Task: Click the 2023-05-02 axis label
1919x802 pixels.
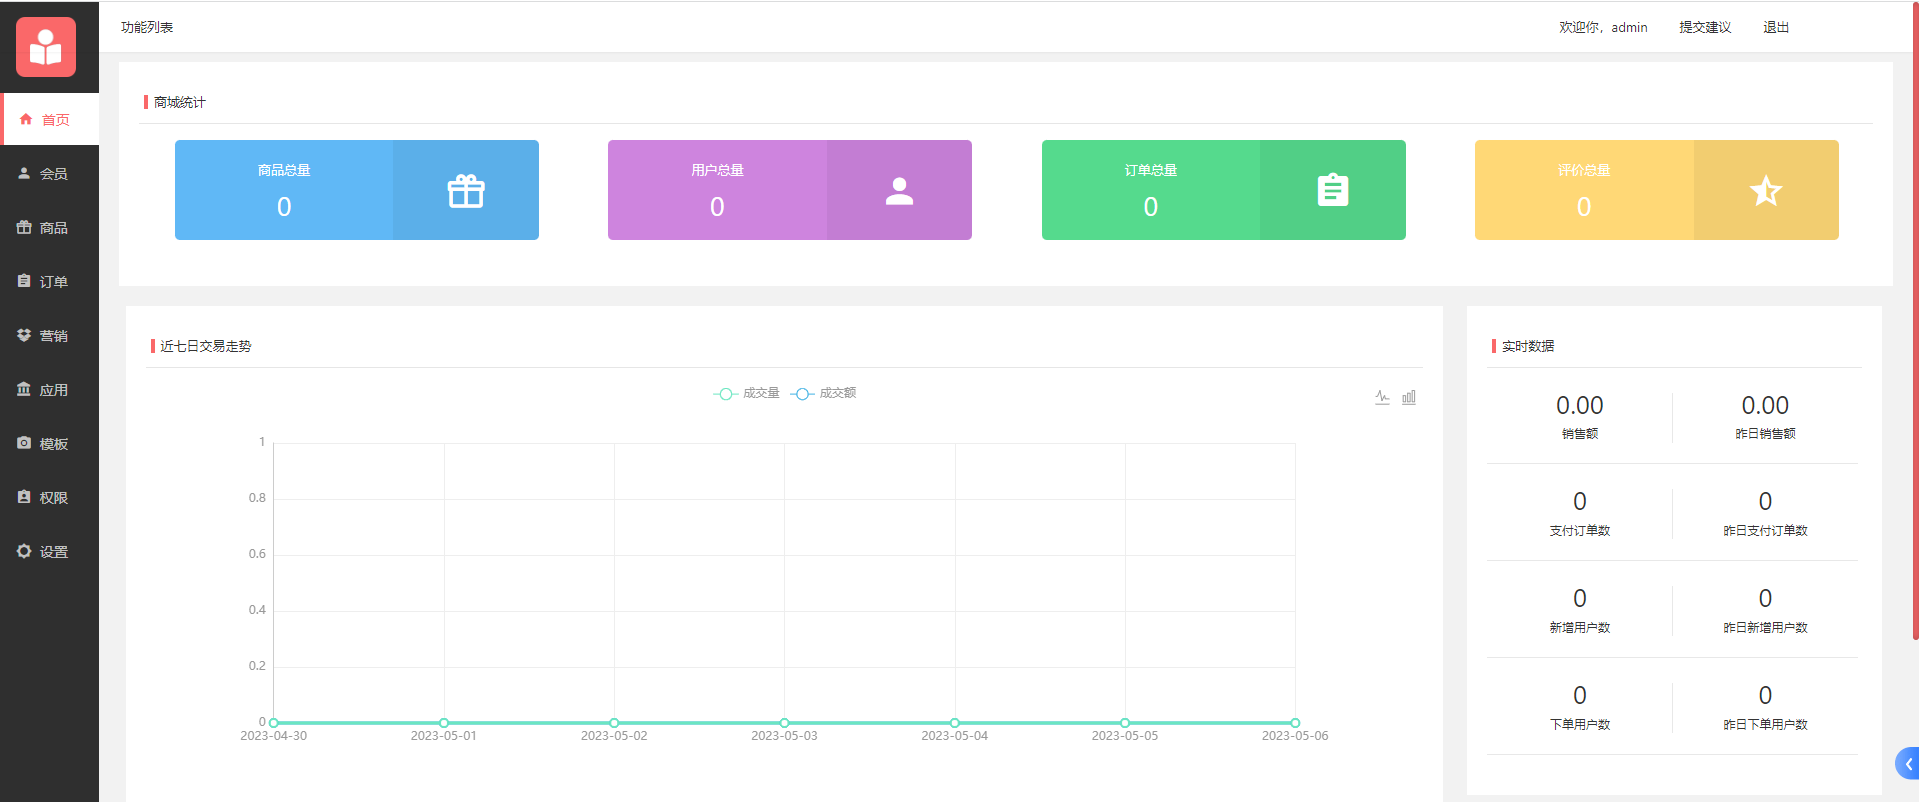Action: pyautogui.click(x=614, y=736)
